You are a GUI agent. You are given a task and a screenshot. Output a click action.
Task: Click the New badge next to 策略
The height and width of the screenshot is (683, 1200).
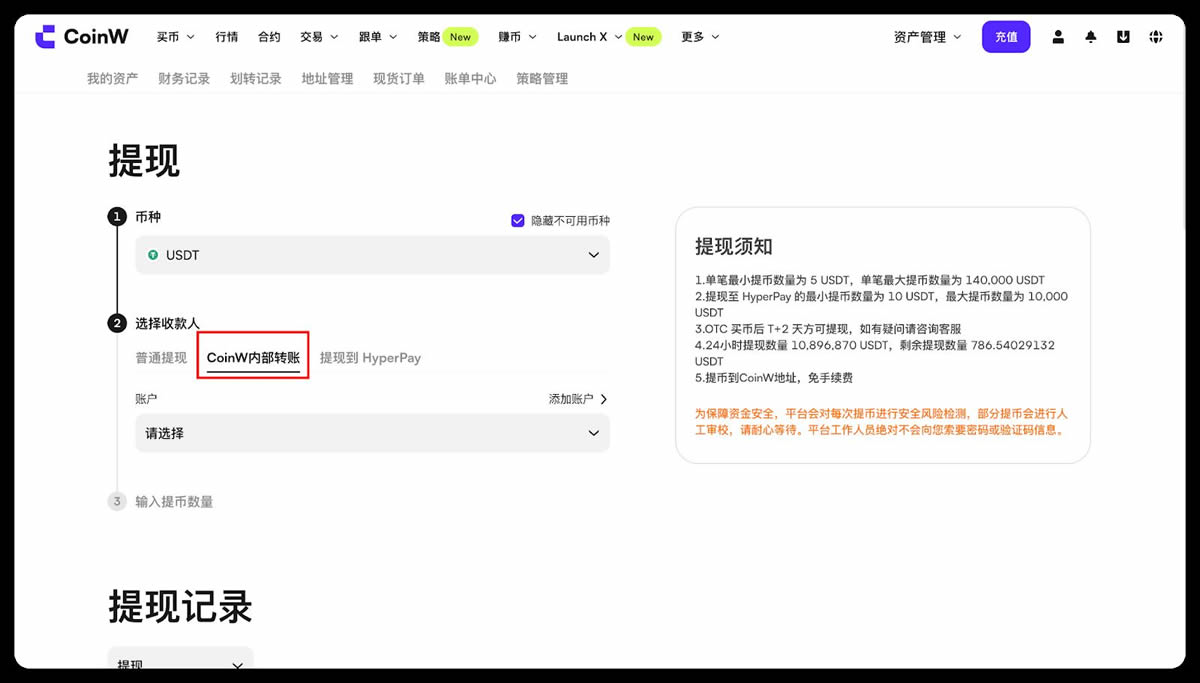pyautogui.click(x=460, y=36)
